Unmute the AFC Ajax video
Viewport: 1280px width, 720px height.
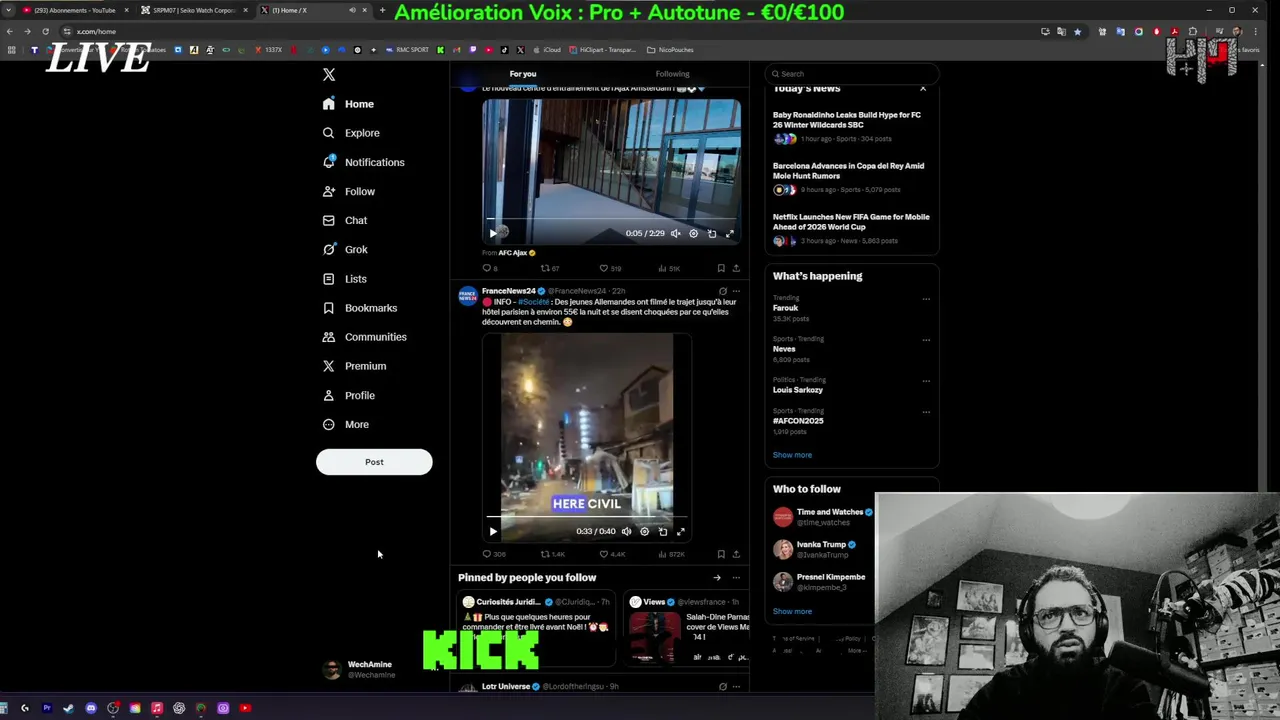[x=676, y=233]
